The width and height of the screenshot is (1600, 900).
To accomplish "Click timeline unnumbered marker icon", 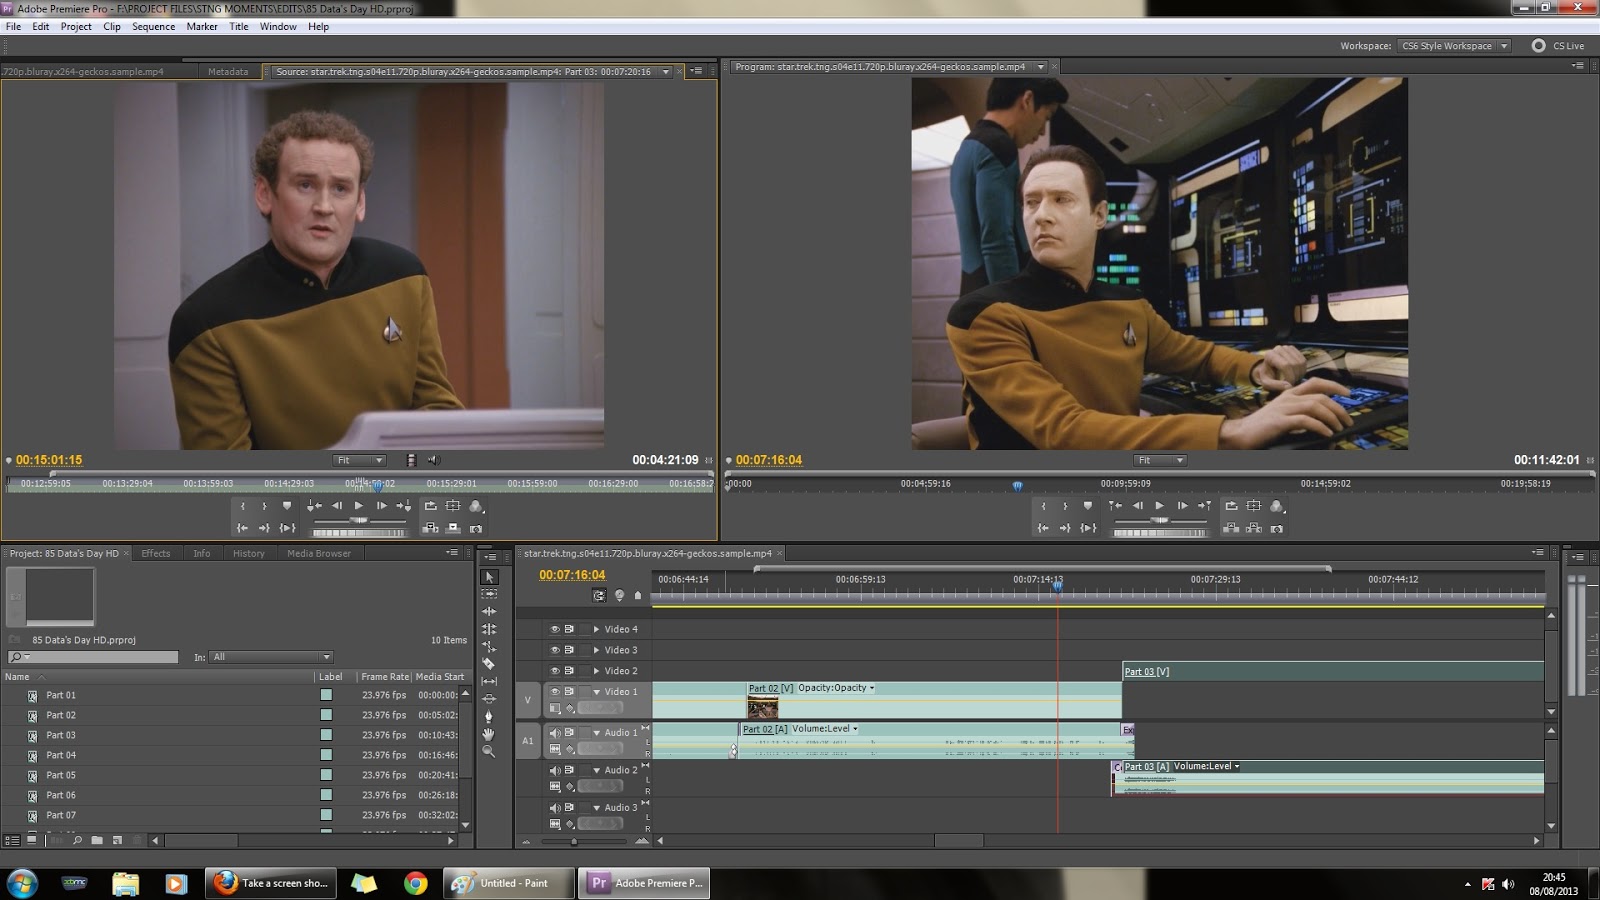I will coord(638,595).
